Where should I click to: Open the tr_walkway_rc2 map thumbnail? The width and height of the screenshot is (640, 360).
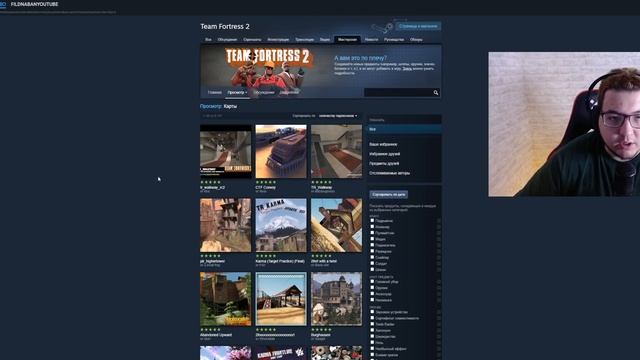[x=226, y=151]
